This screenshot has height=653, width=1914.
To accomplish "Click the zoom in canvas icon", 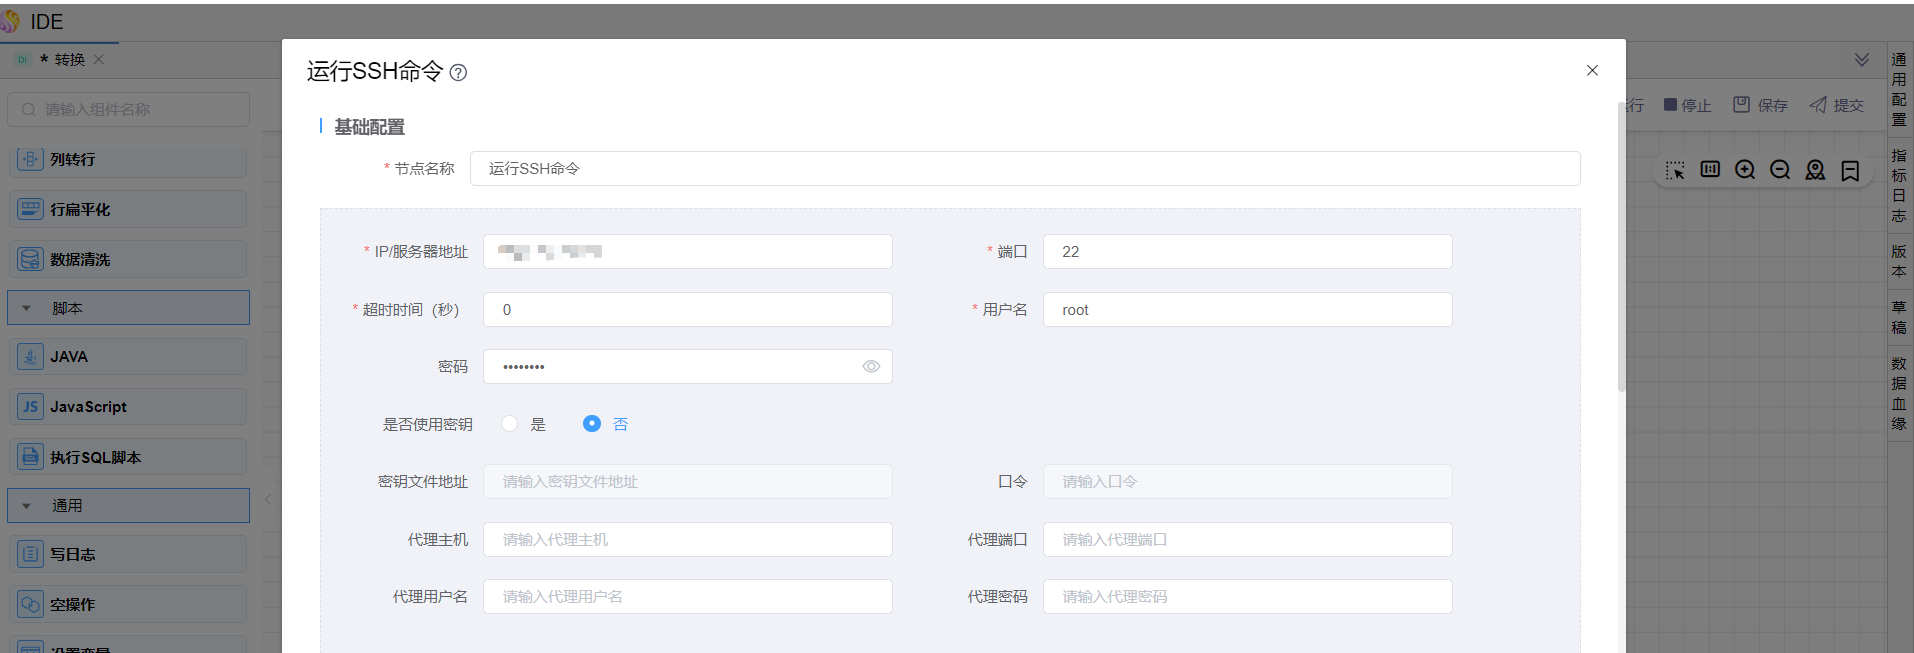I will [x=1745, y=170].
